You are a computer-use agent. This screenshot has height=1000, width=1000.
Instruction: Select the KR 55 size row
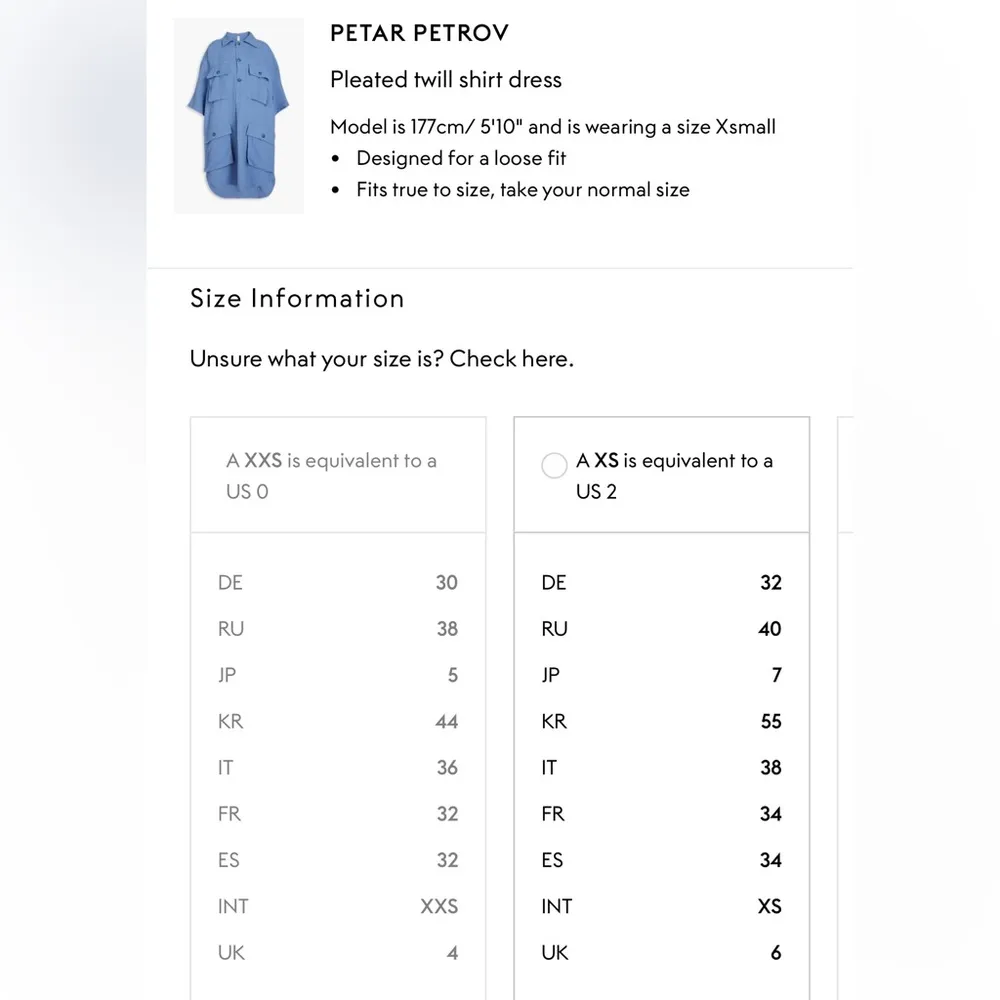pos(661,721)
